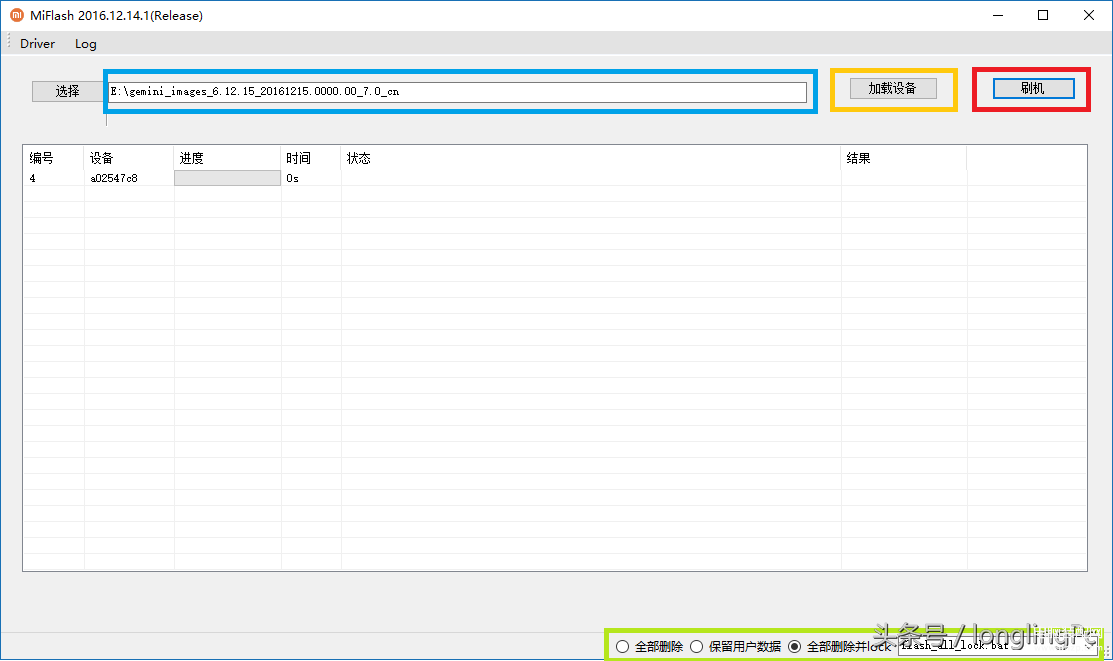Click the 结果 column header

[x=904, y=158]
